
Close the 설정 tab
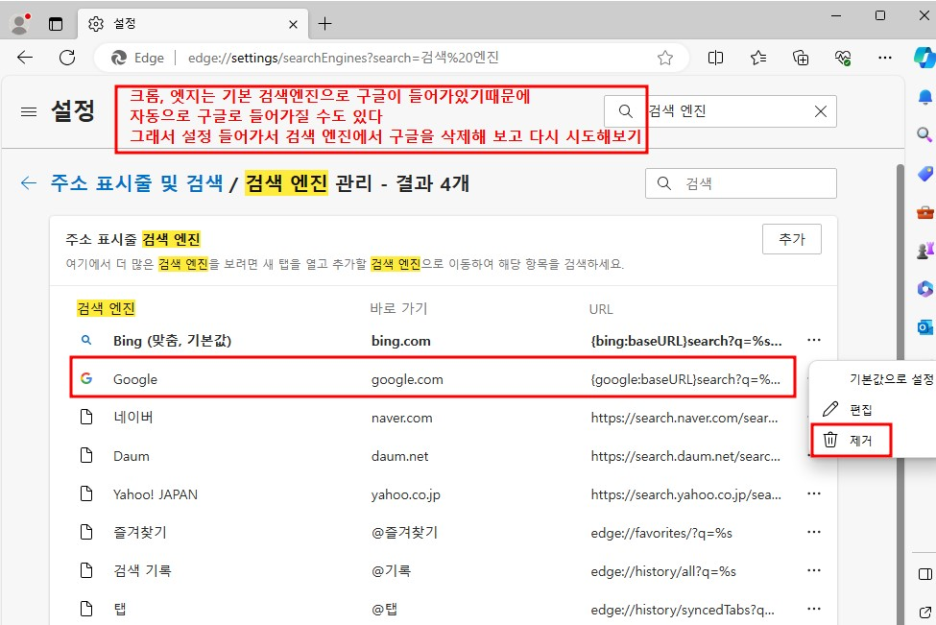pos(293,24)
